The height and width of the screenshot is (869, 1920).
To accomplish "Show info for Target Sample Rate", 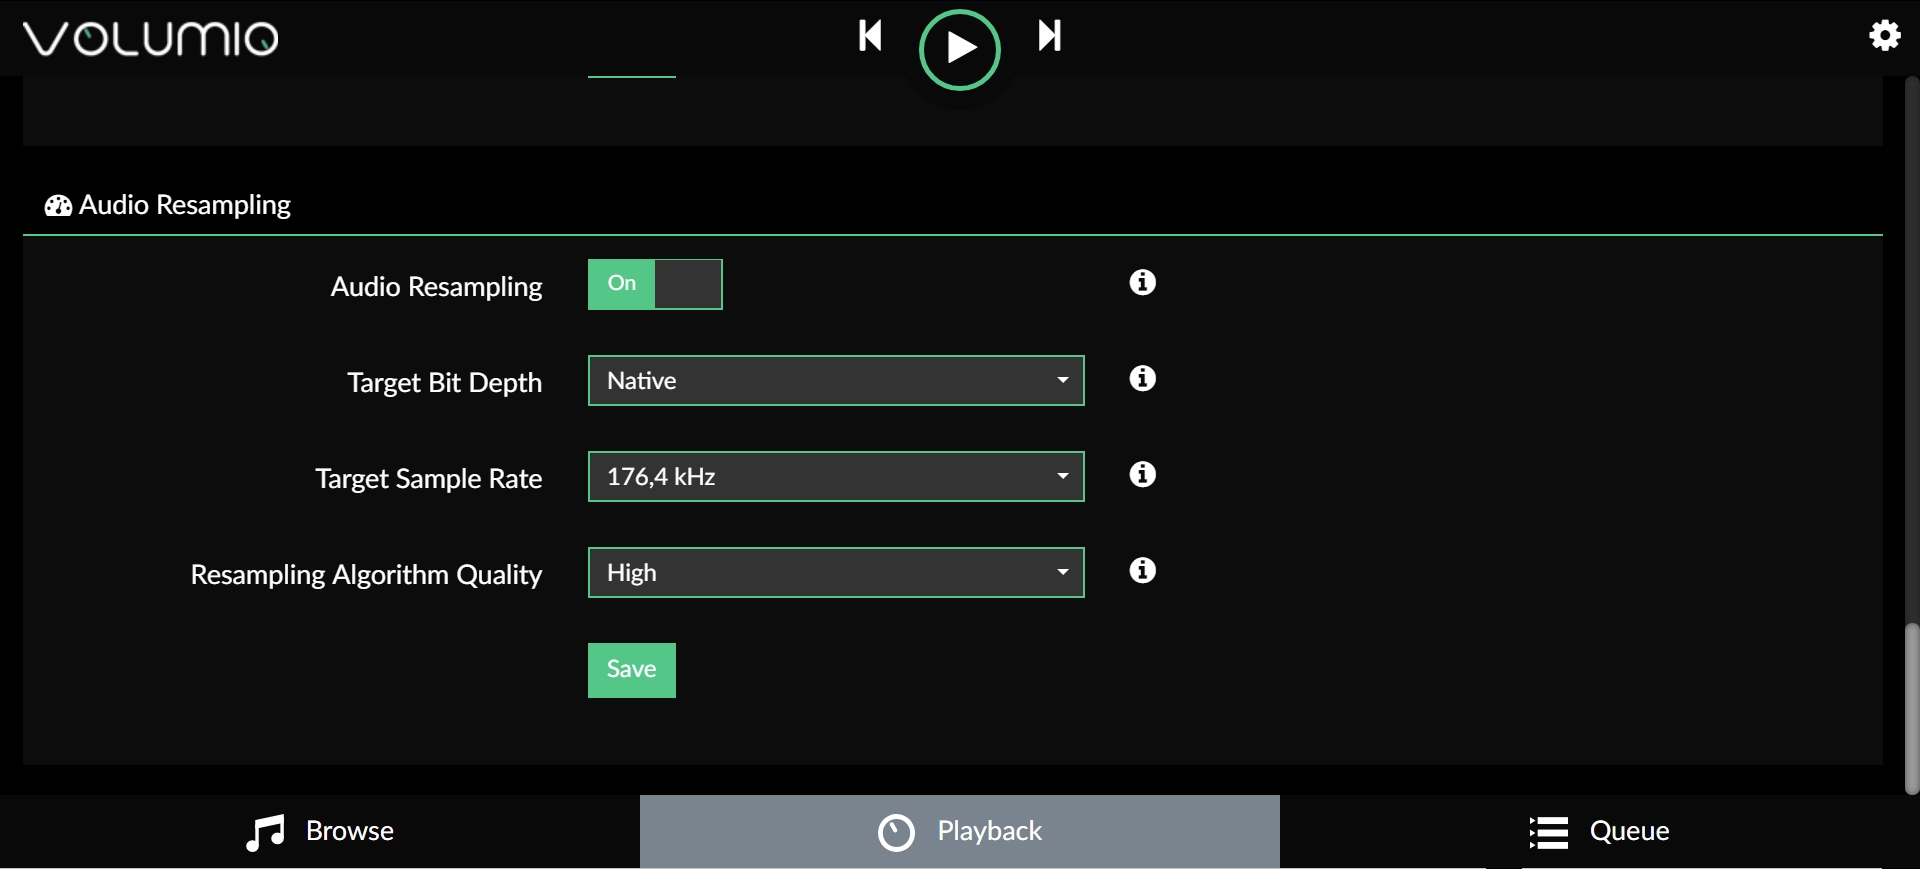I will 1142,475.
